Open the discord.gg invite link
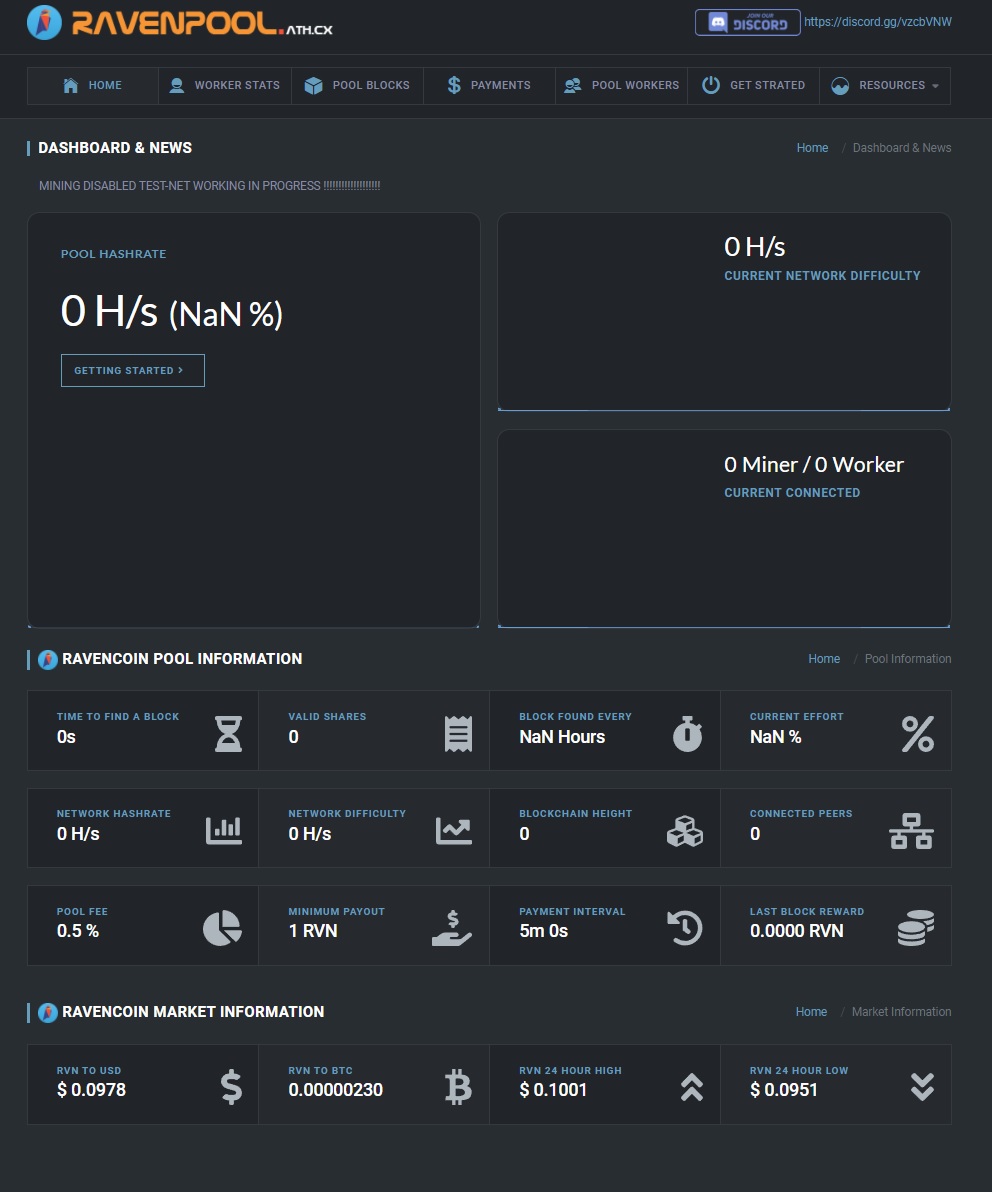Screen dimensions: 992x1192 [x=877, y=21]
